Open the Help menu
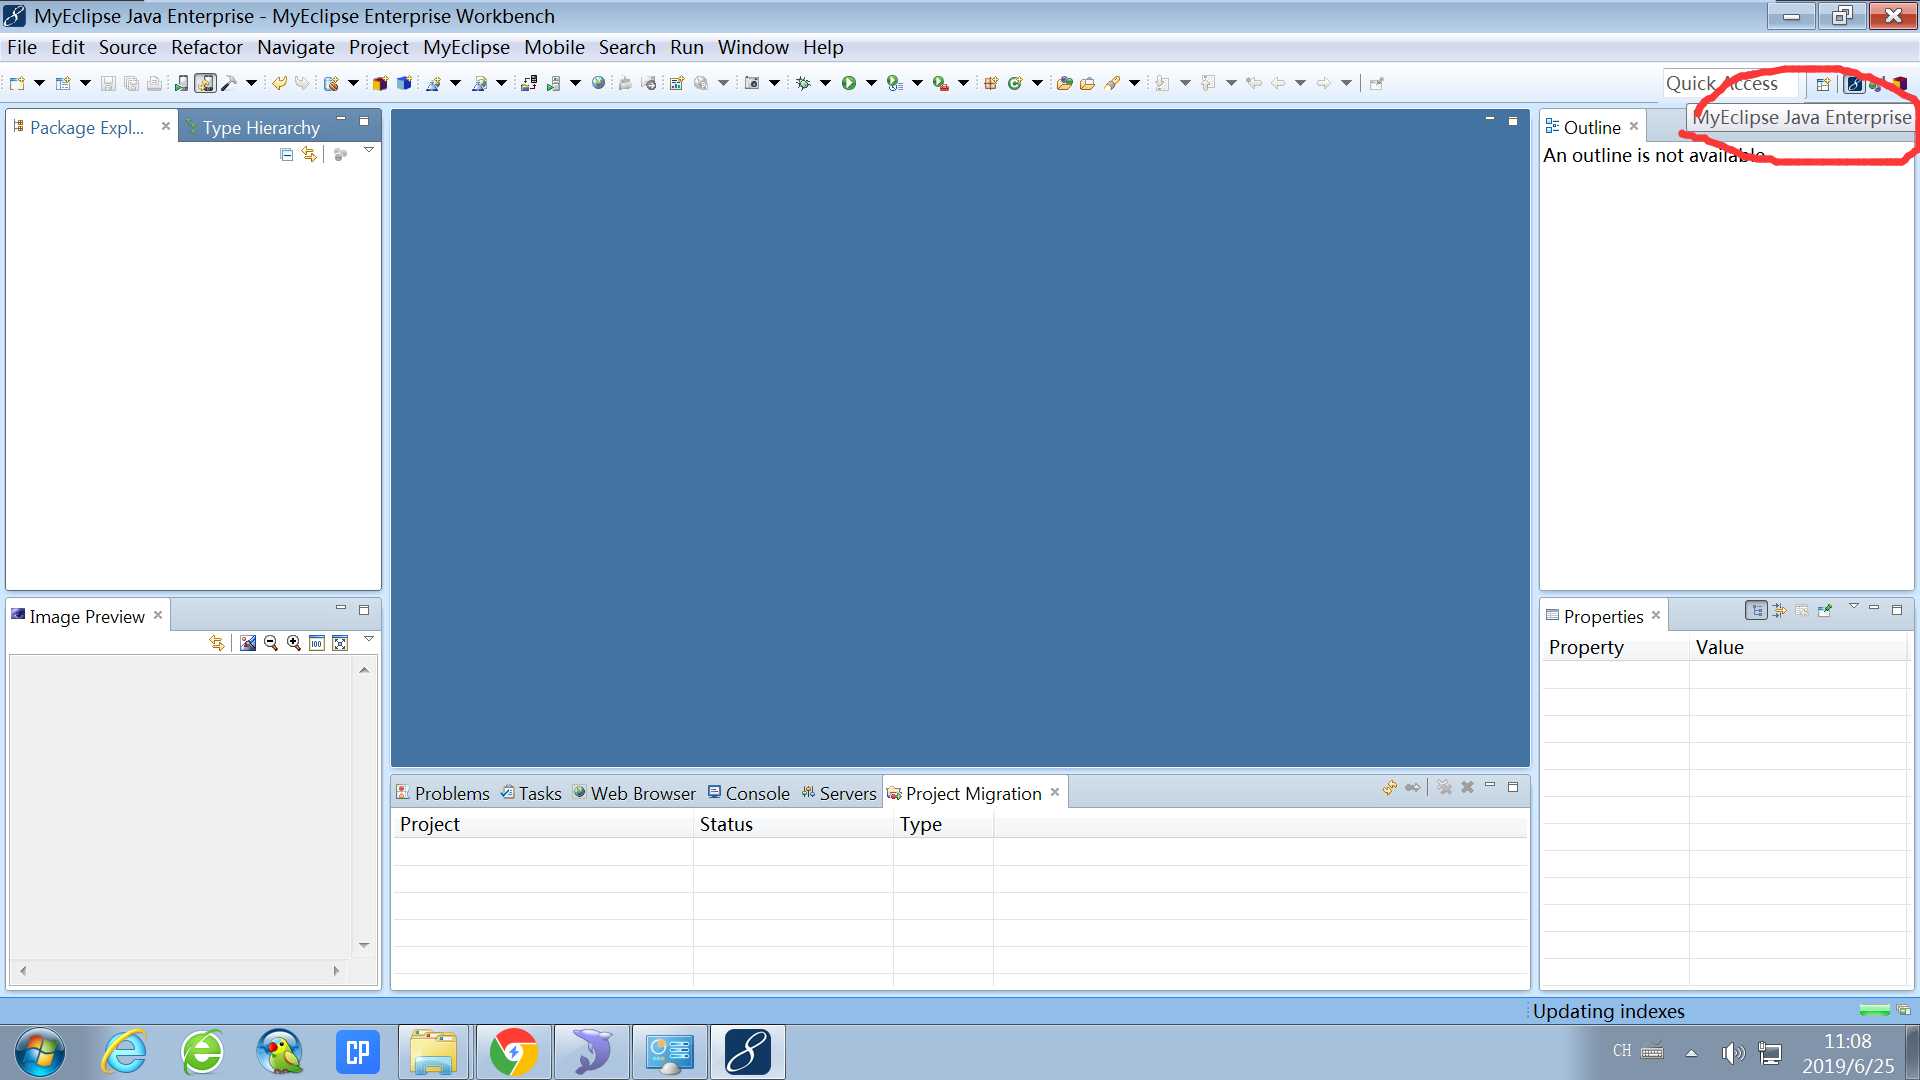1920x1080 pixels. tap(823, 47)
